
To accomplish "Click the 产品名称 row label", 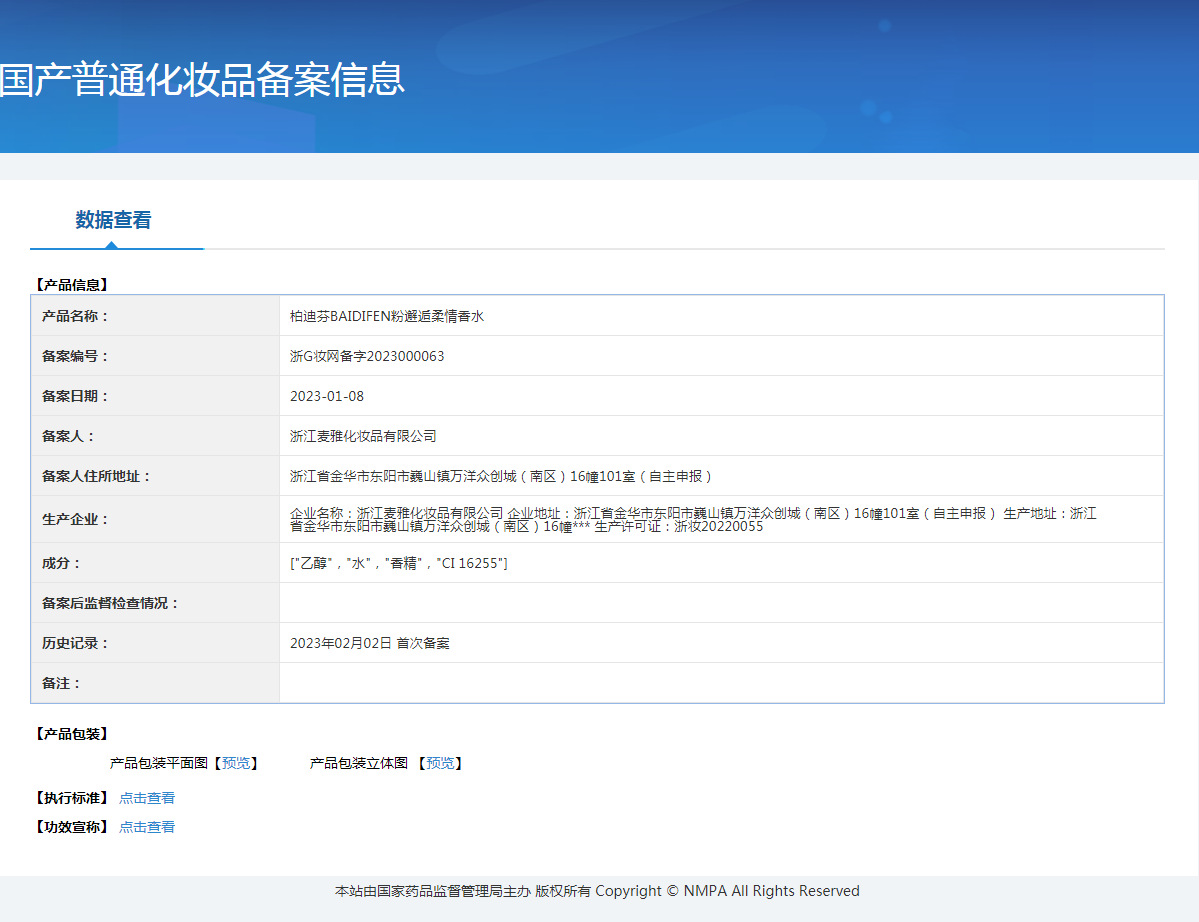I will 75,316.
